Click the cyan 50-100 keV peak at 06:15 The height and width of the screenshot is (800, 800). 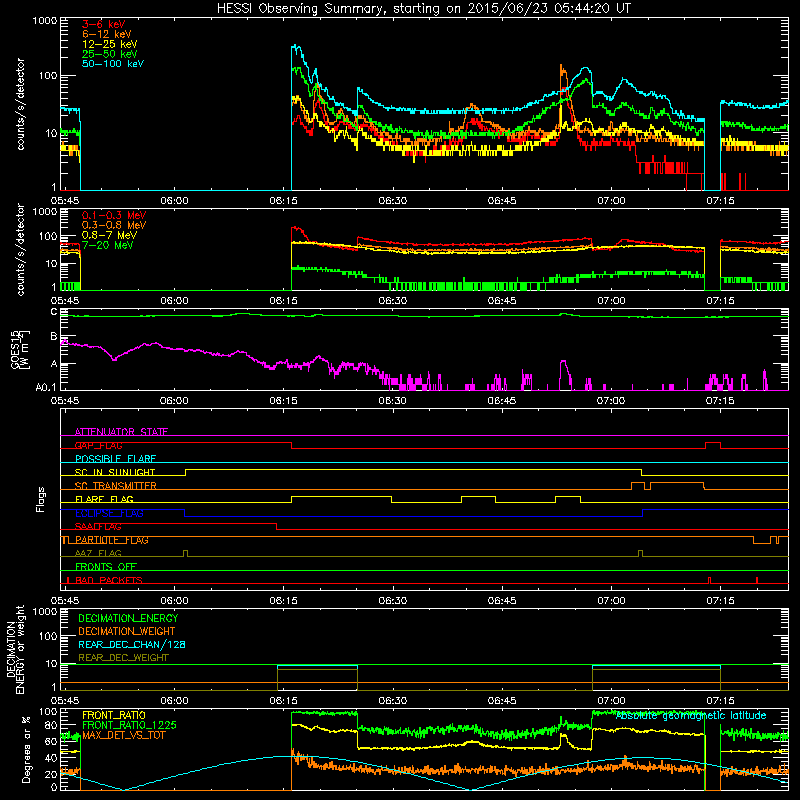[296, 48]
